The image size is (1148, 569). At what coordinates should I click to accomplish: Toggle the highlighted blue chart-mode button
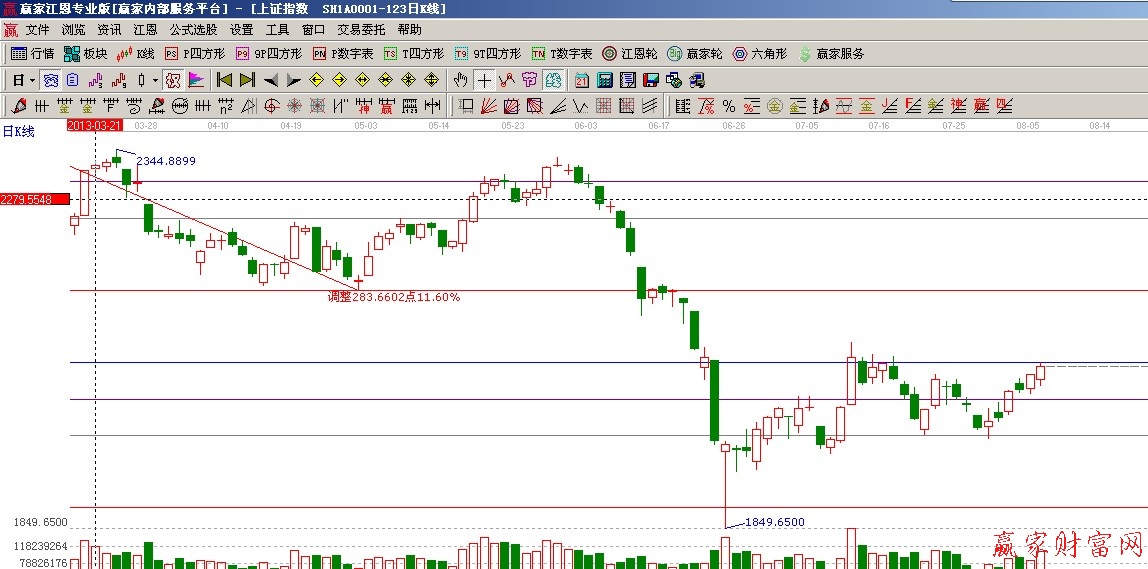click(553, 80)
